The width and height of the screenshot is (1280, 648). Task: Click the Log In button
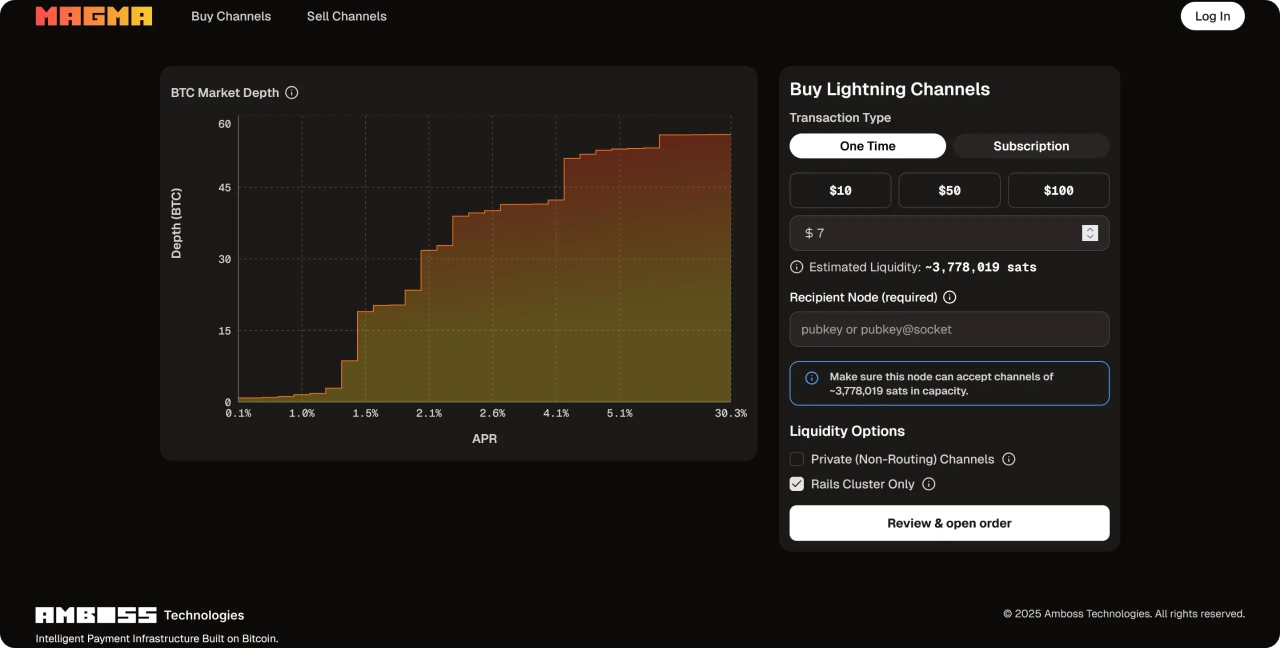tap(1212, 16)
